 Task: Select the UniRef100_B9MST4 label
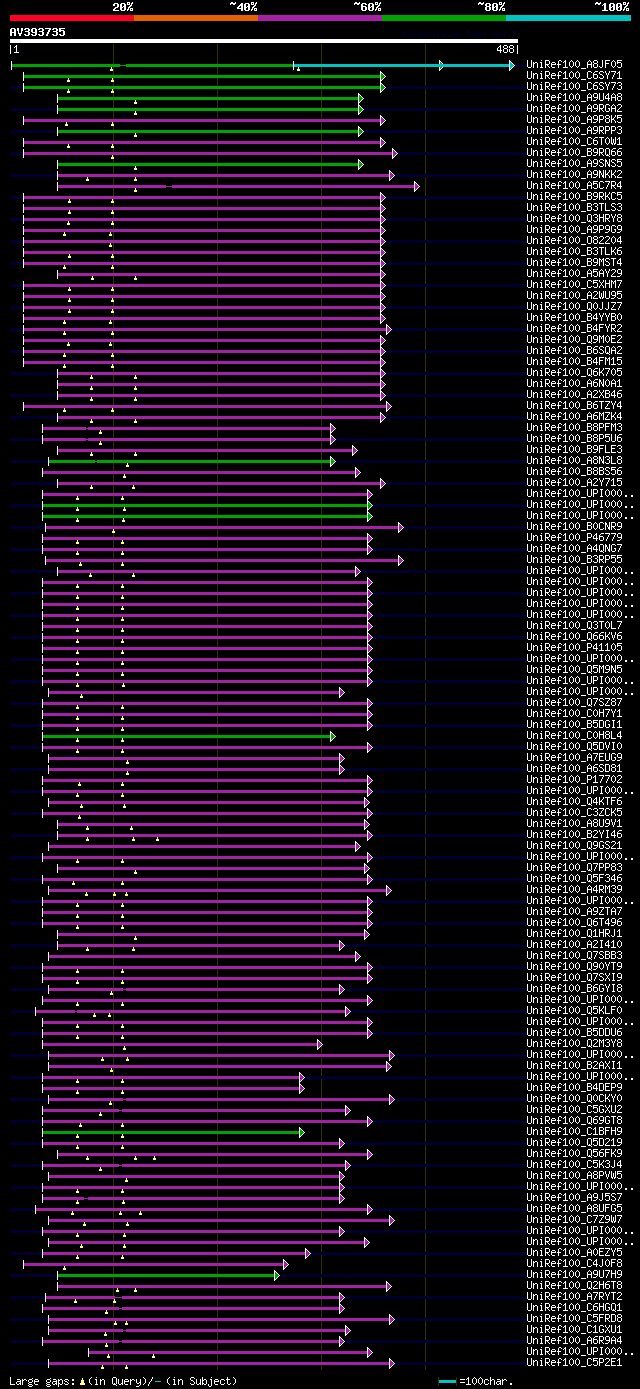click(574, 263)
